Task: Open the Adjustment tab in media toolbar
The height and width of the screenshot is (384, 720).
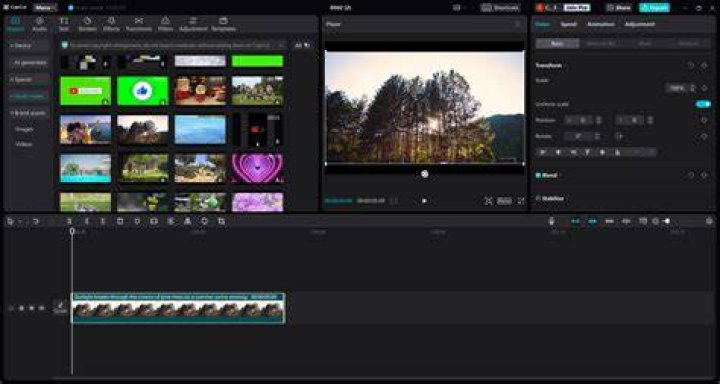Action: point(193,24)
